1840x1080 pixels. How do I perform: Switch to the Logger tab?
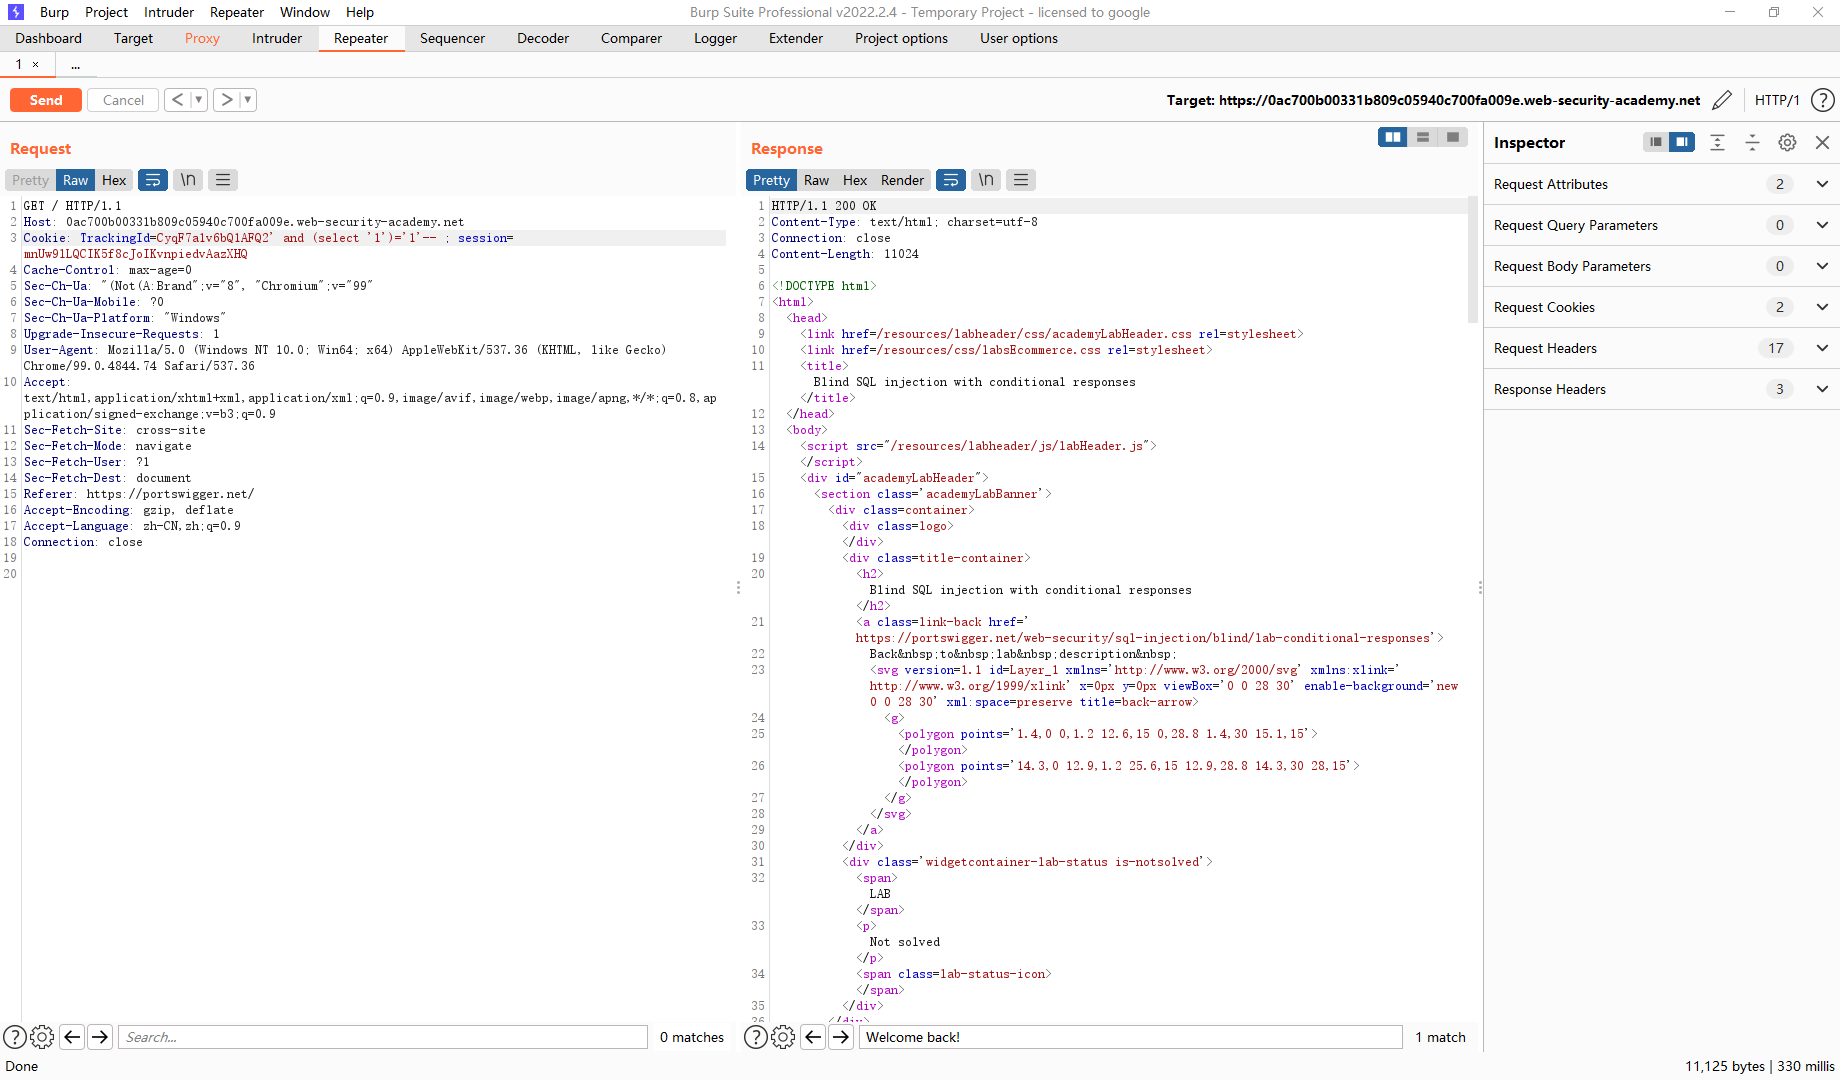point(715,38)
